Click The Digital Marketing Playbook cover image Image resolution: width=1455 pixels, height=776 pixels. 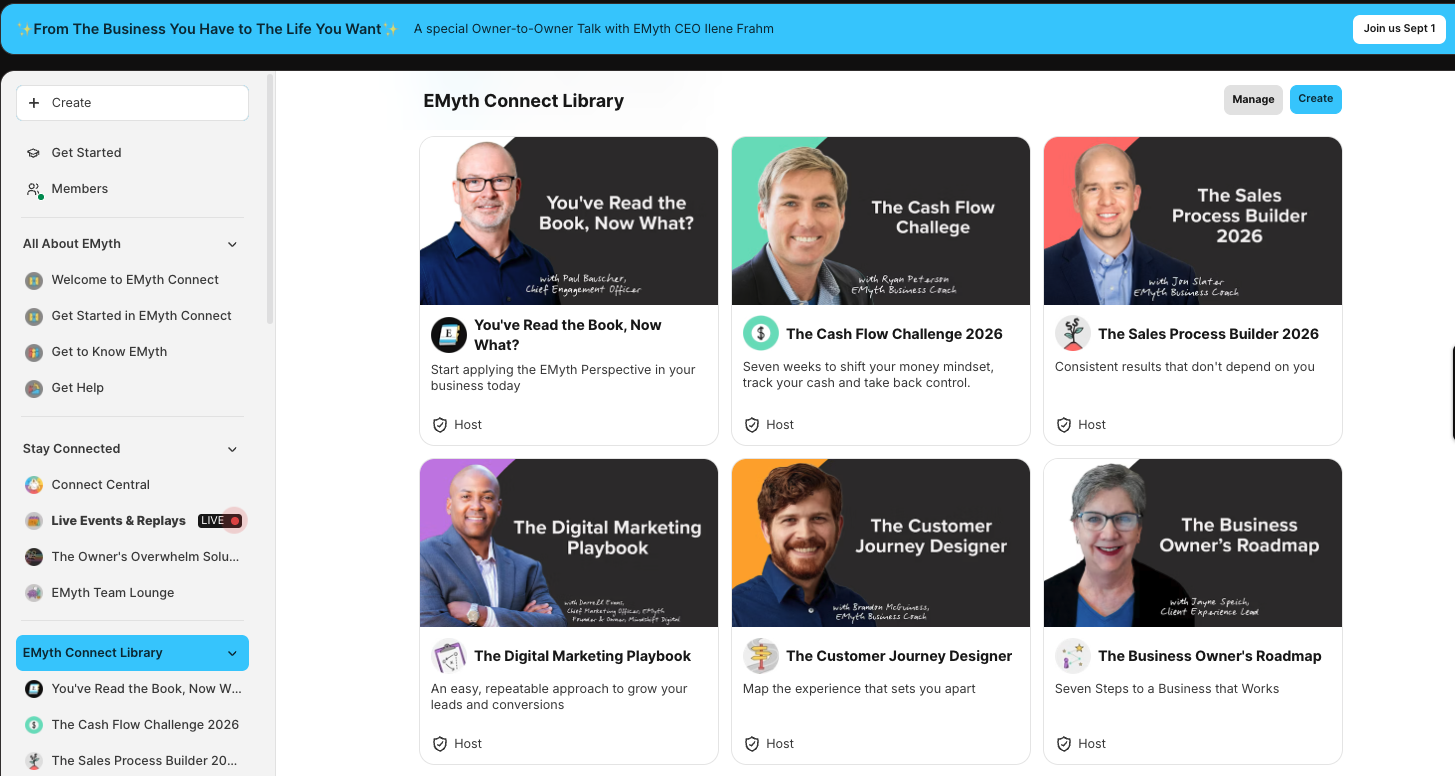[x=569, y=543]
